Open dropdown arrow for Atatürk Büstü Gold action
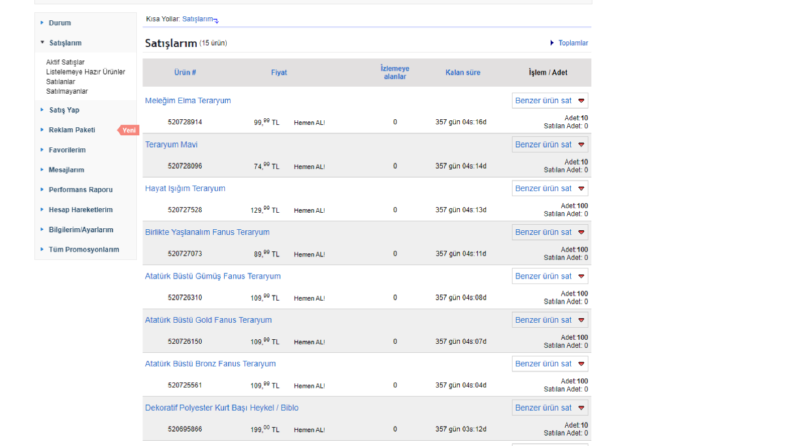This screenshot has width=793, height=446. pos(581,320)
